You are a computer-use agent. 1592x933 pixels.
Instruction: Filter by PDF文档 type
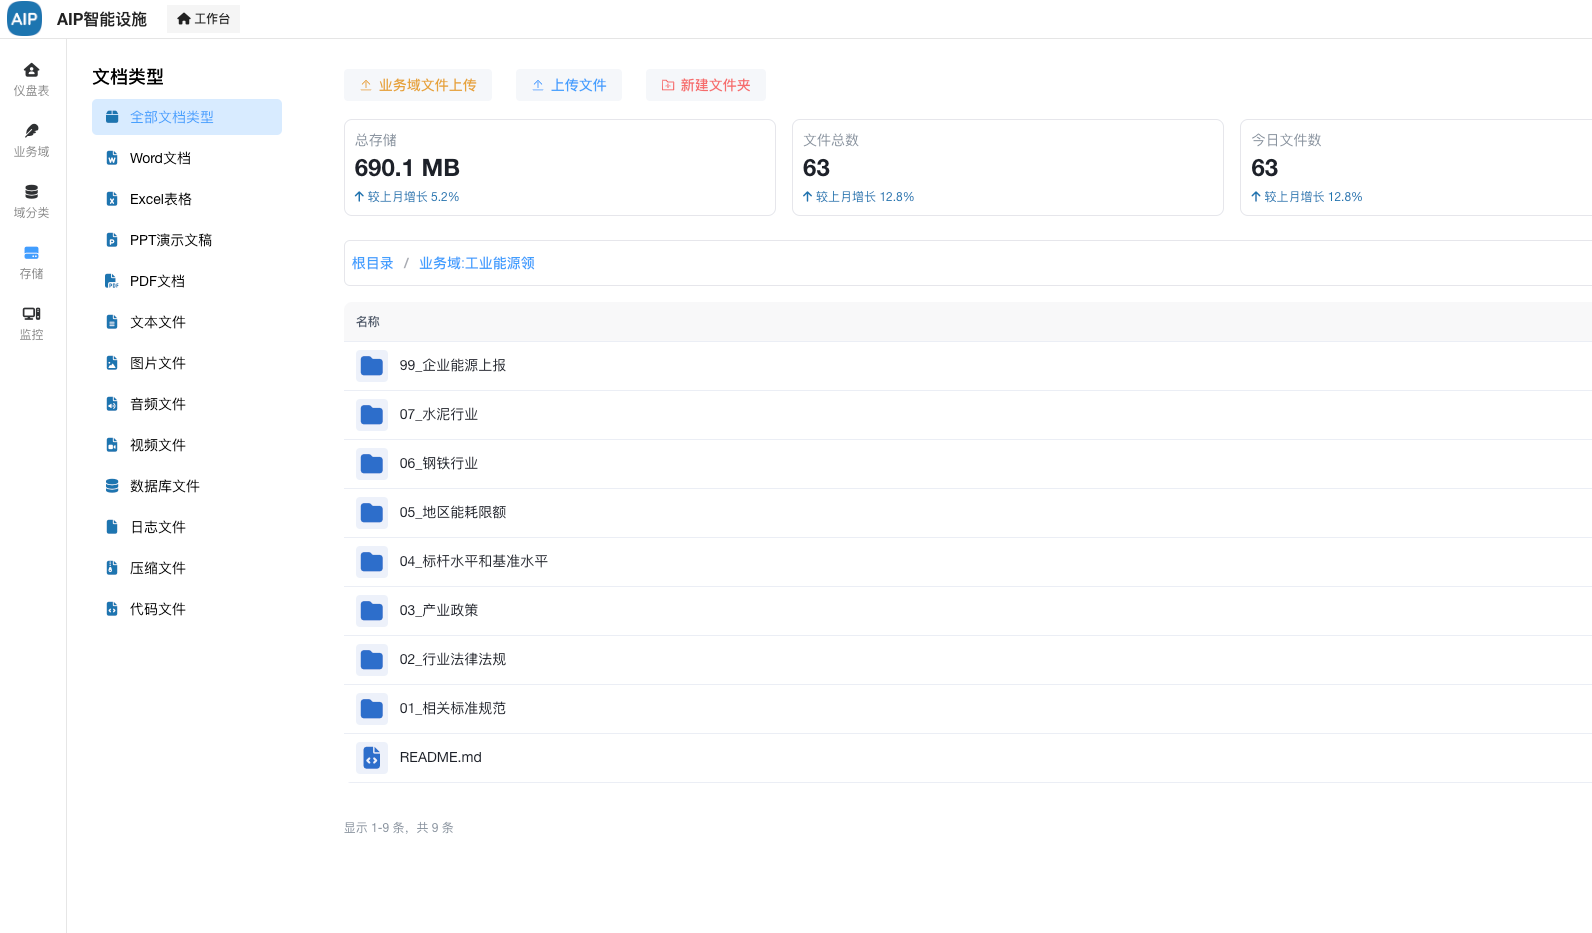coord(157,281)
